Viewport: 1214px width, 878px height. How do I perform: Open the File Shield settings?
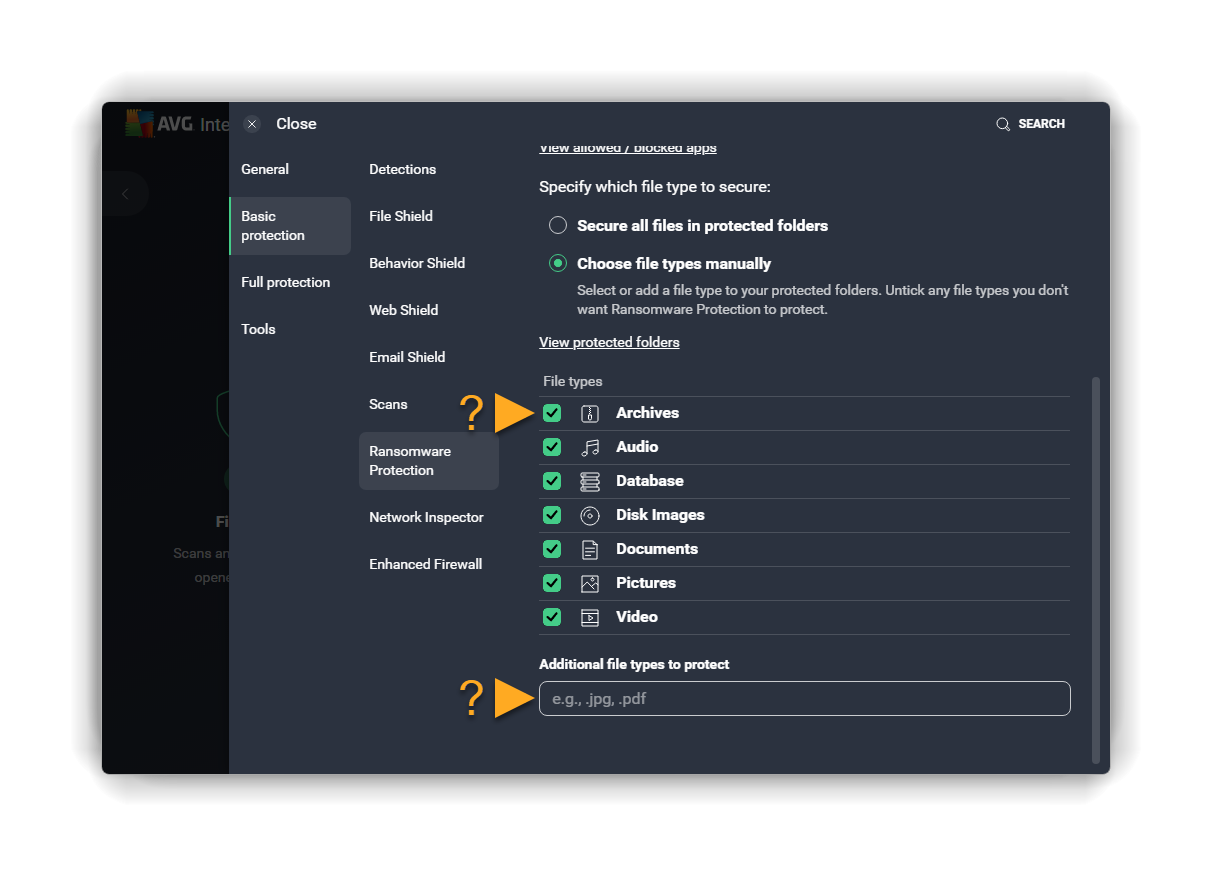click(x=401, y=216)
